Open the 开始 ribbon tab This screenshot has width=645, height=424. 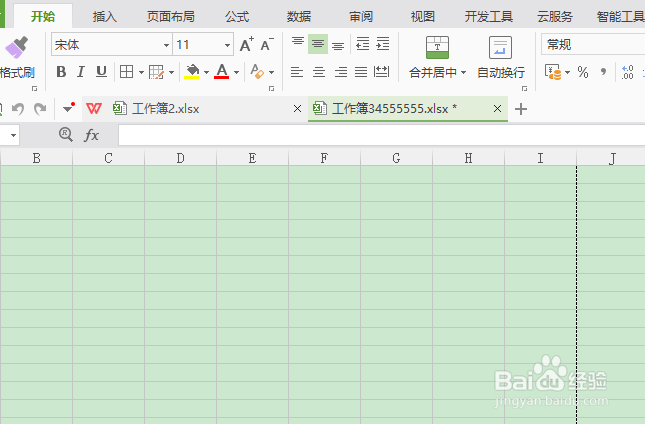pos(43,16)
